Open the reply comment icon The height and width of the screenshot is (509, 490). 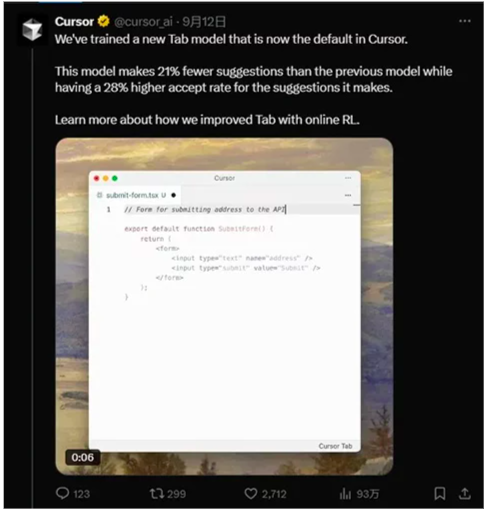point(62,493)
